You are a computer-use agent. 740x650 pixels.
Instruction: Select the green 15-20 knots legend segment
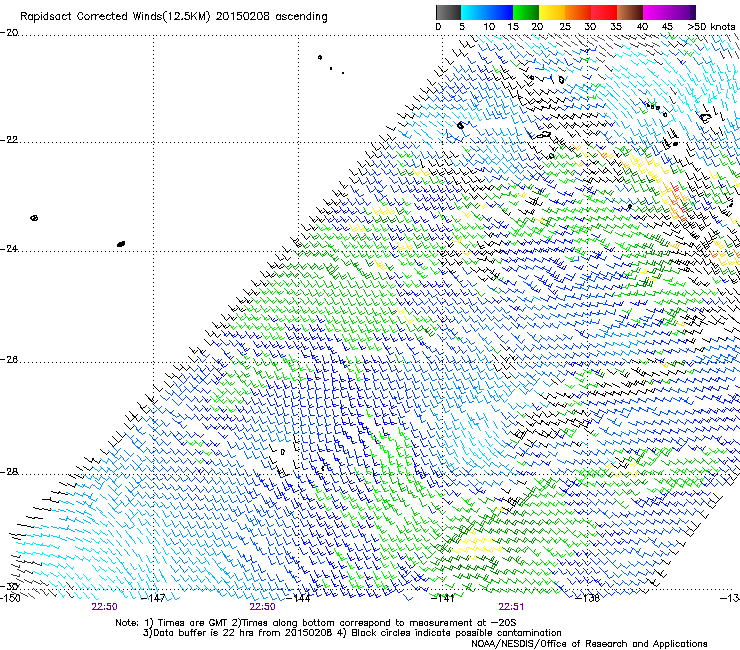click(x=526, y=12)
